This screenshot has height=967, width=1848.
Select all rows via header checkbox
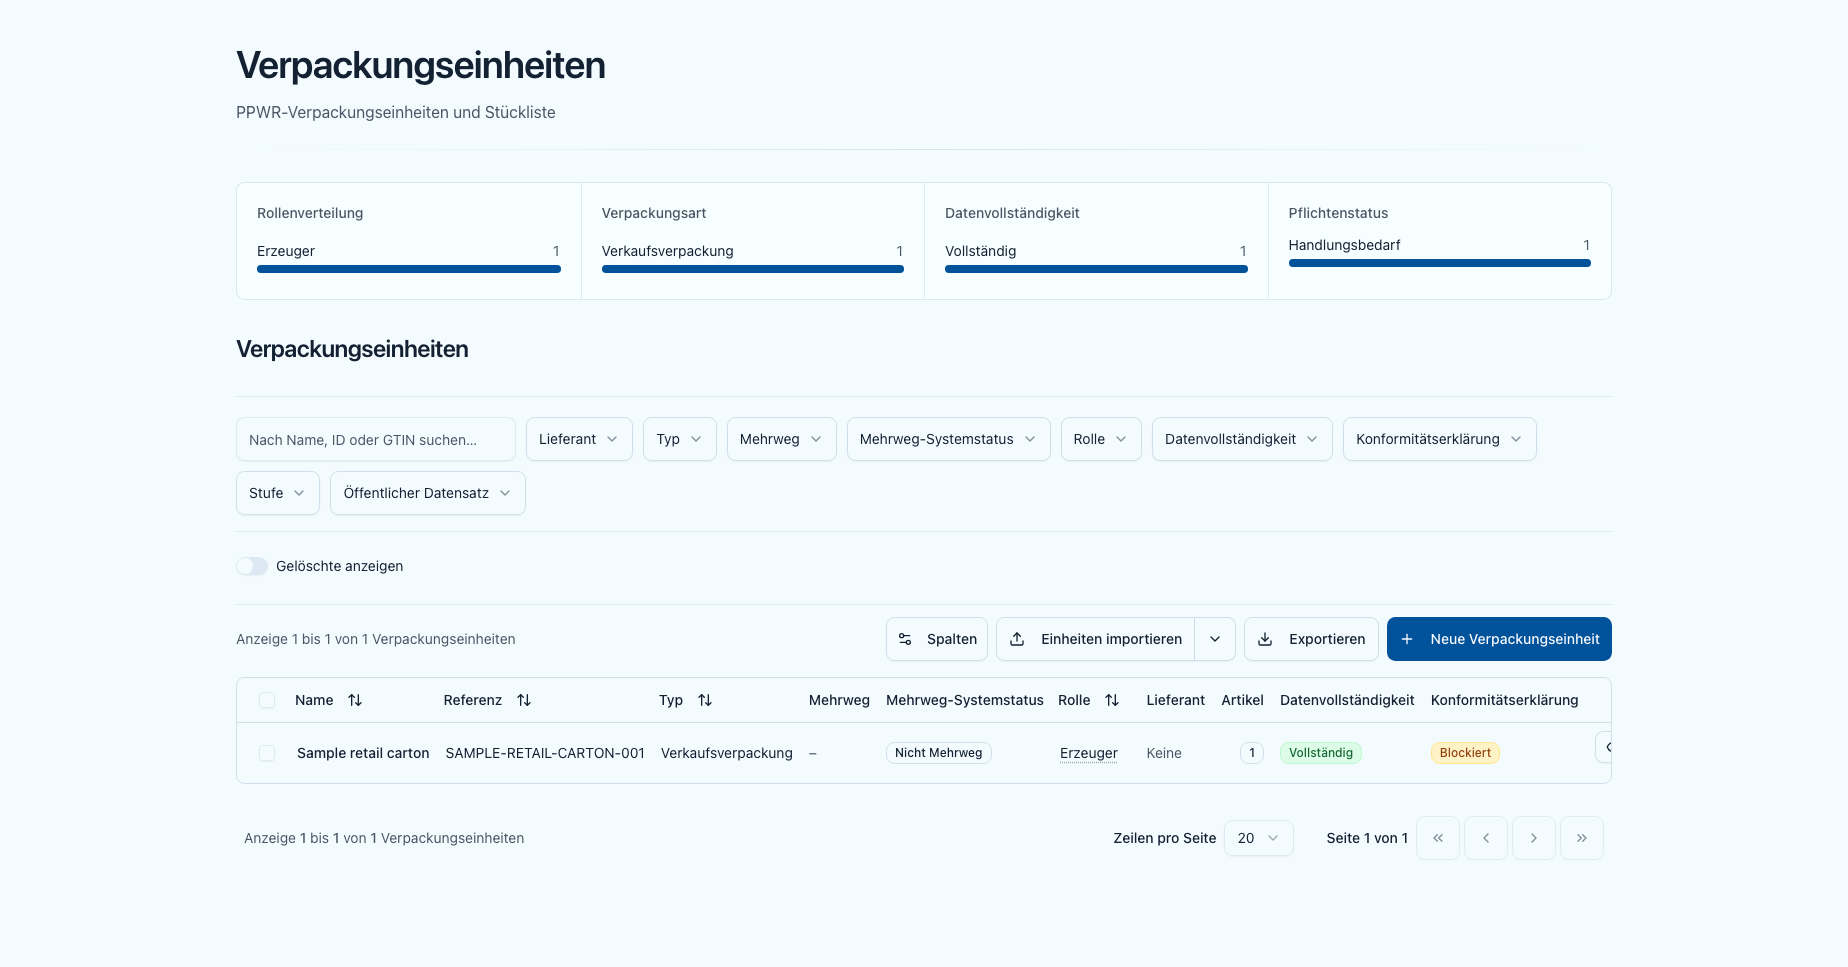pos(267,700)
